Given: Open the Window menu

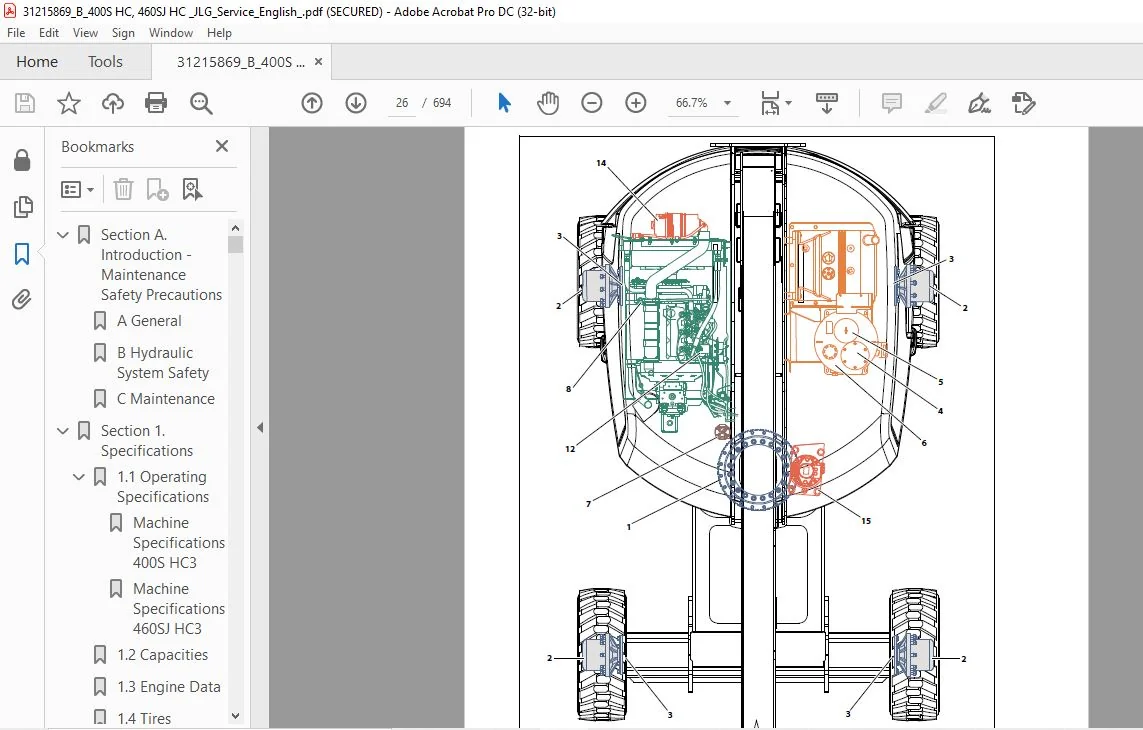Looking at the screenshot, I should (171, 33).
